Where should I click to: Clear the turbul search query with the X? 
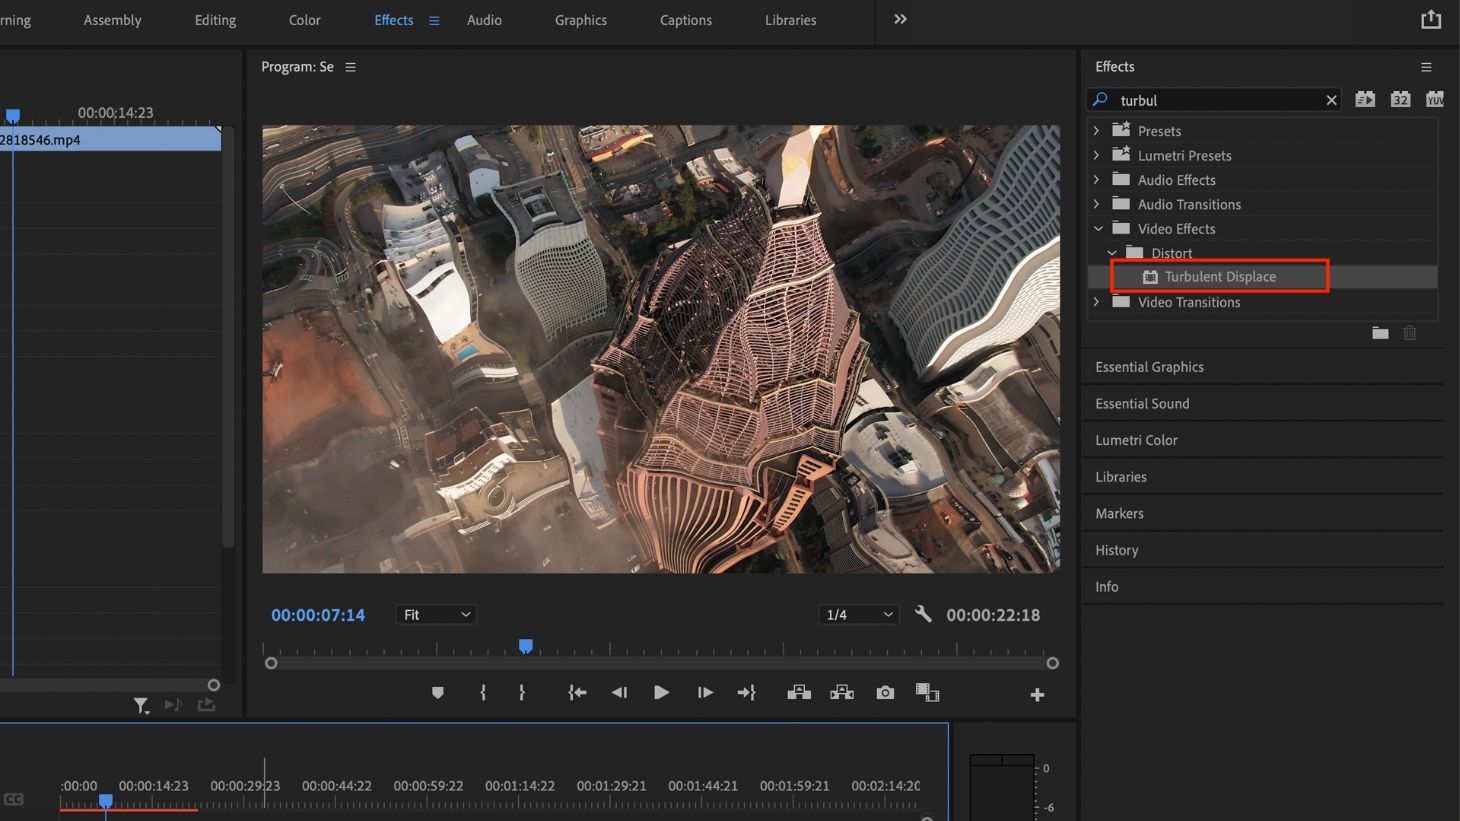(1332, 99)
